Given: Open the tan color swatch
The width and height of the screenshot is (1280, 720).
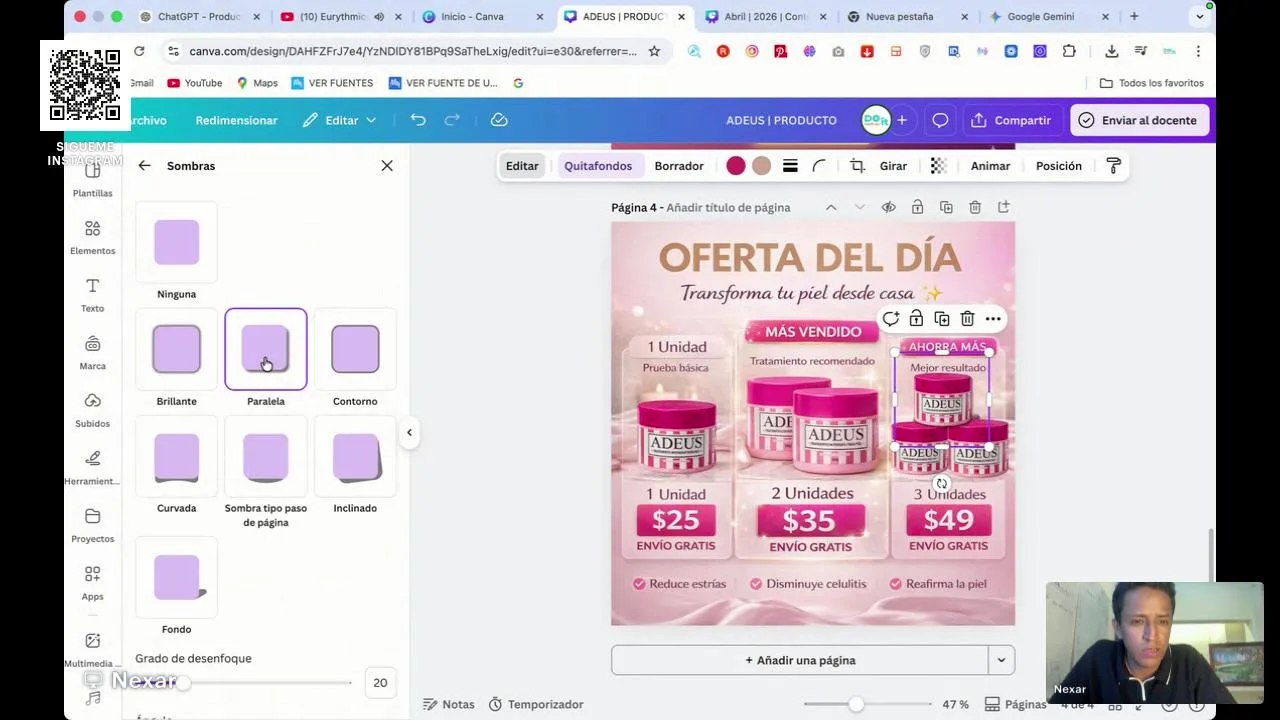Looking at the screenshot, I should [761, 166].
